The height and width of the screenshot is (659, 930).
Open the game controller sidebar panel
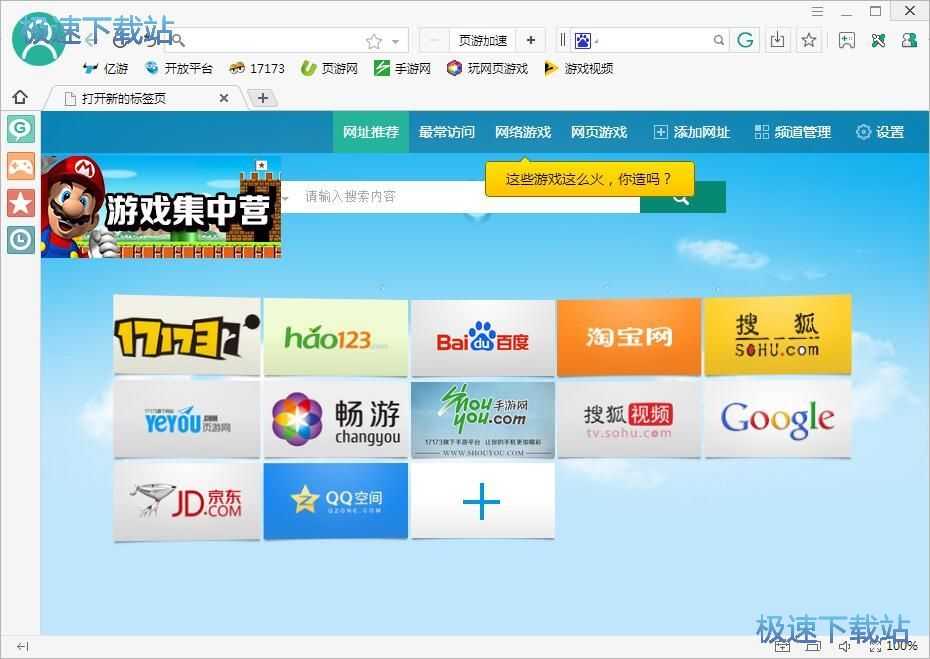[x=21, y=166]
